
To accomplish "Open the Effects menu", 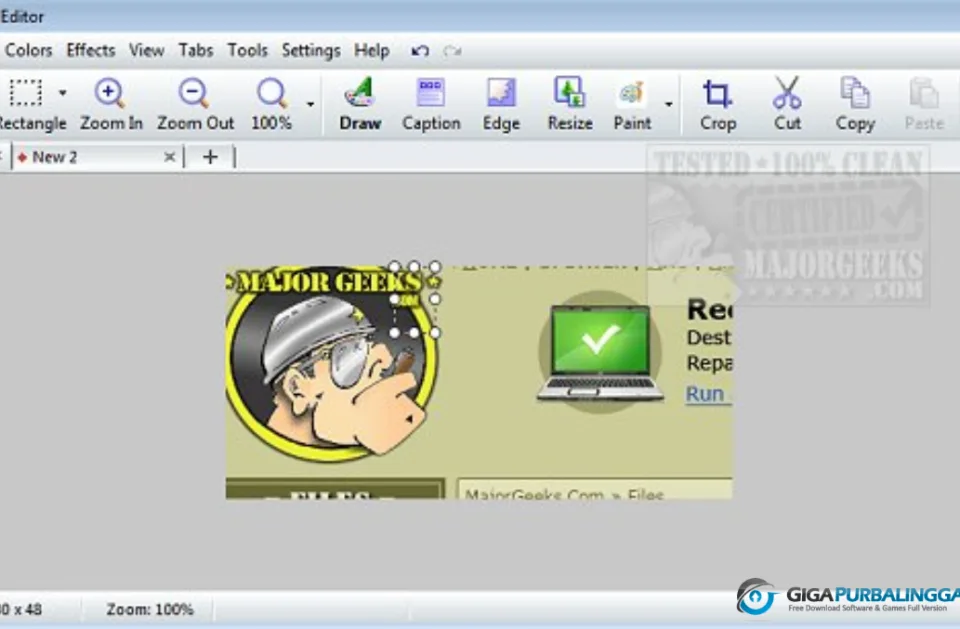I will click(91, 50).
